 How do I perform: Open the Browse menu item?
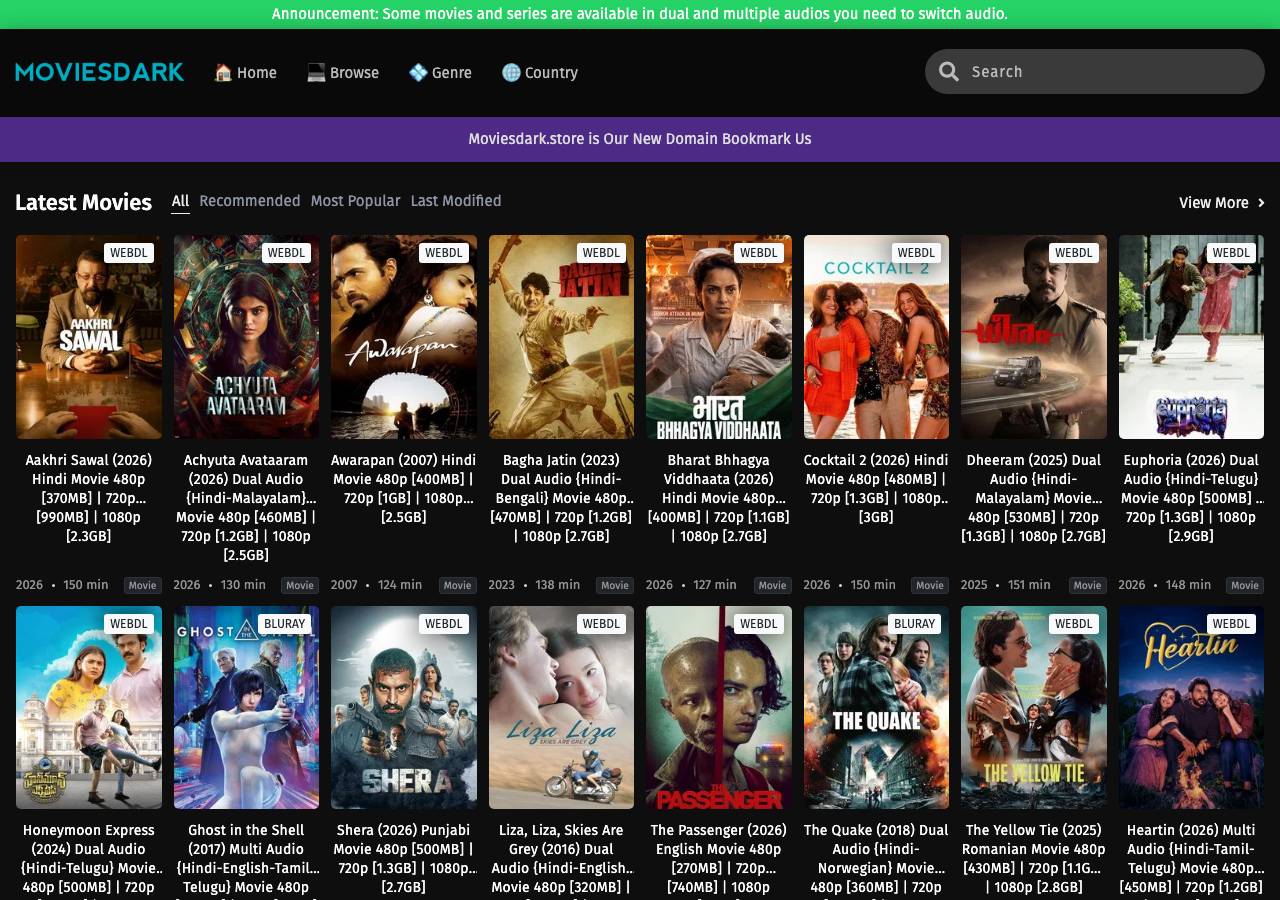[343, 72]
